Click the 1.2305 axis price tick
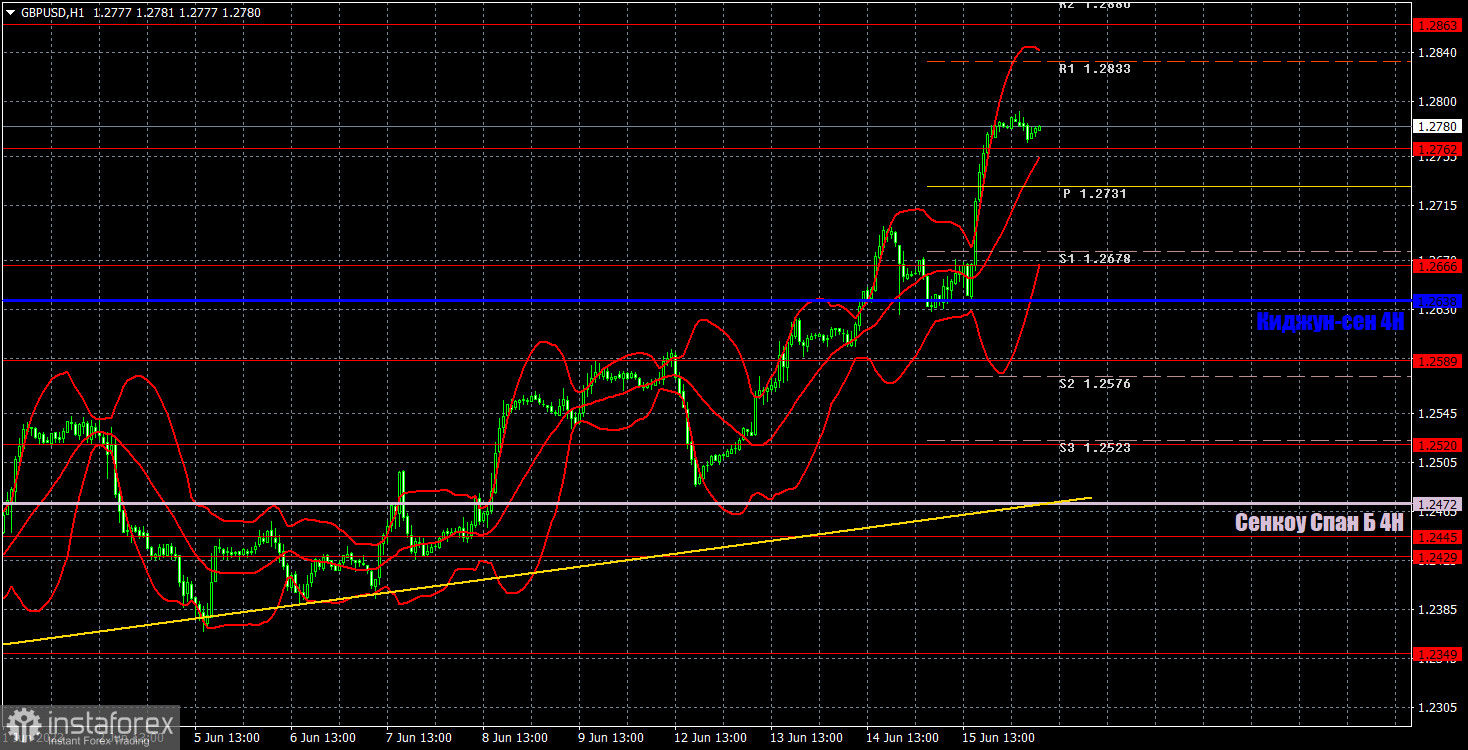This screenshot has height=750, width=1468. [x=1437, y=708]
